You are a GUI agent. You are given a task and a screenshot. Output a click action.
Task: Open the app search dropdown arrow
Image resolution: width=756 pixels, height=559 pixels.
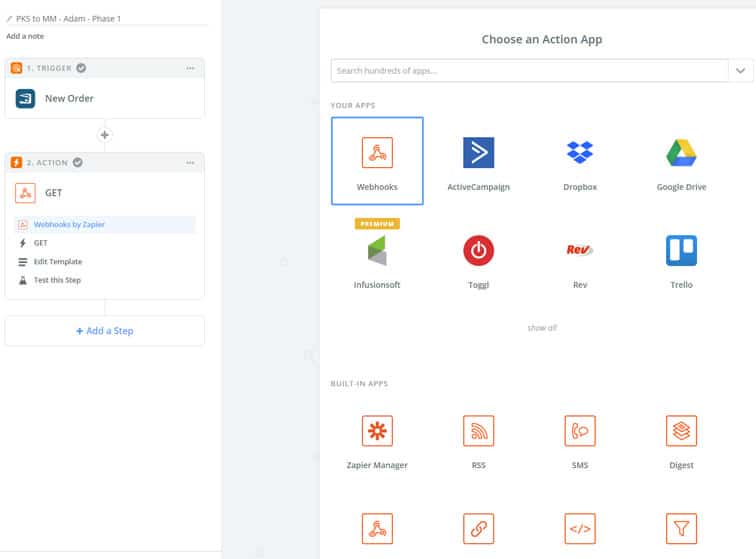(x=740, y=71)
